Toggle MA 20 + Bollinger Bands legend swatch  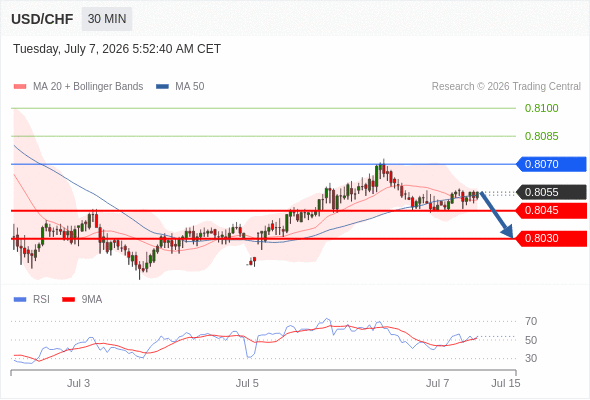[x=20, y=87]
